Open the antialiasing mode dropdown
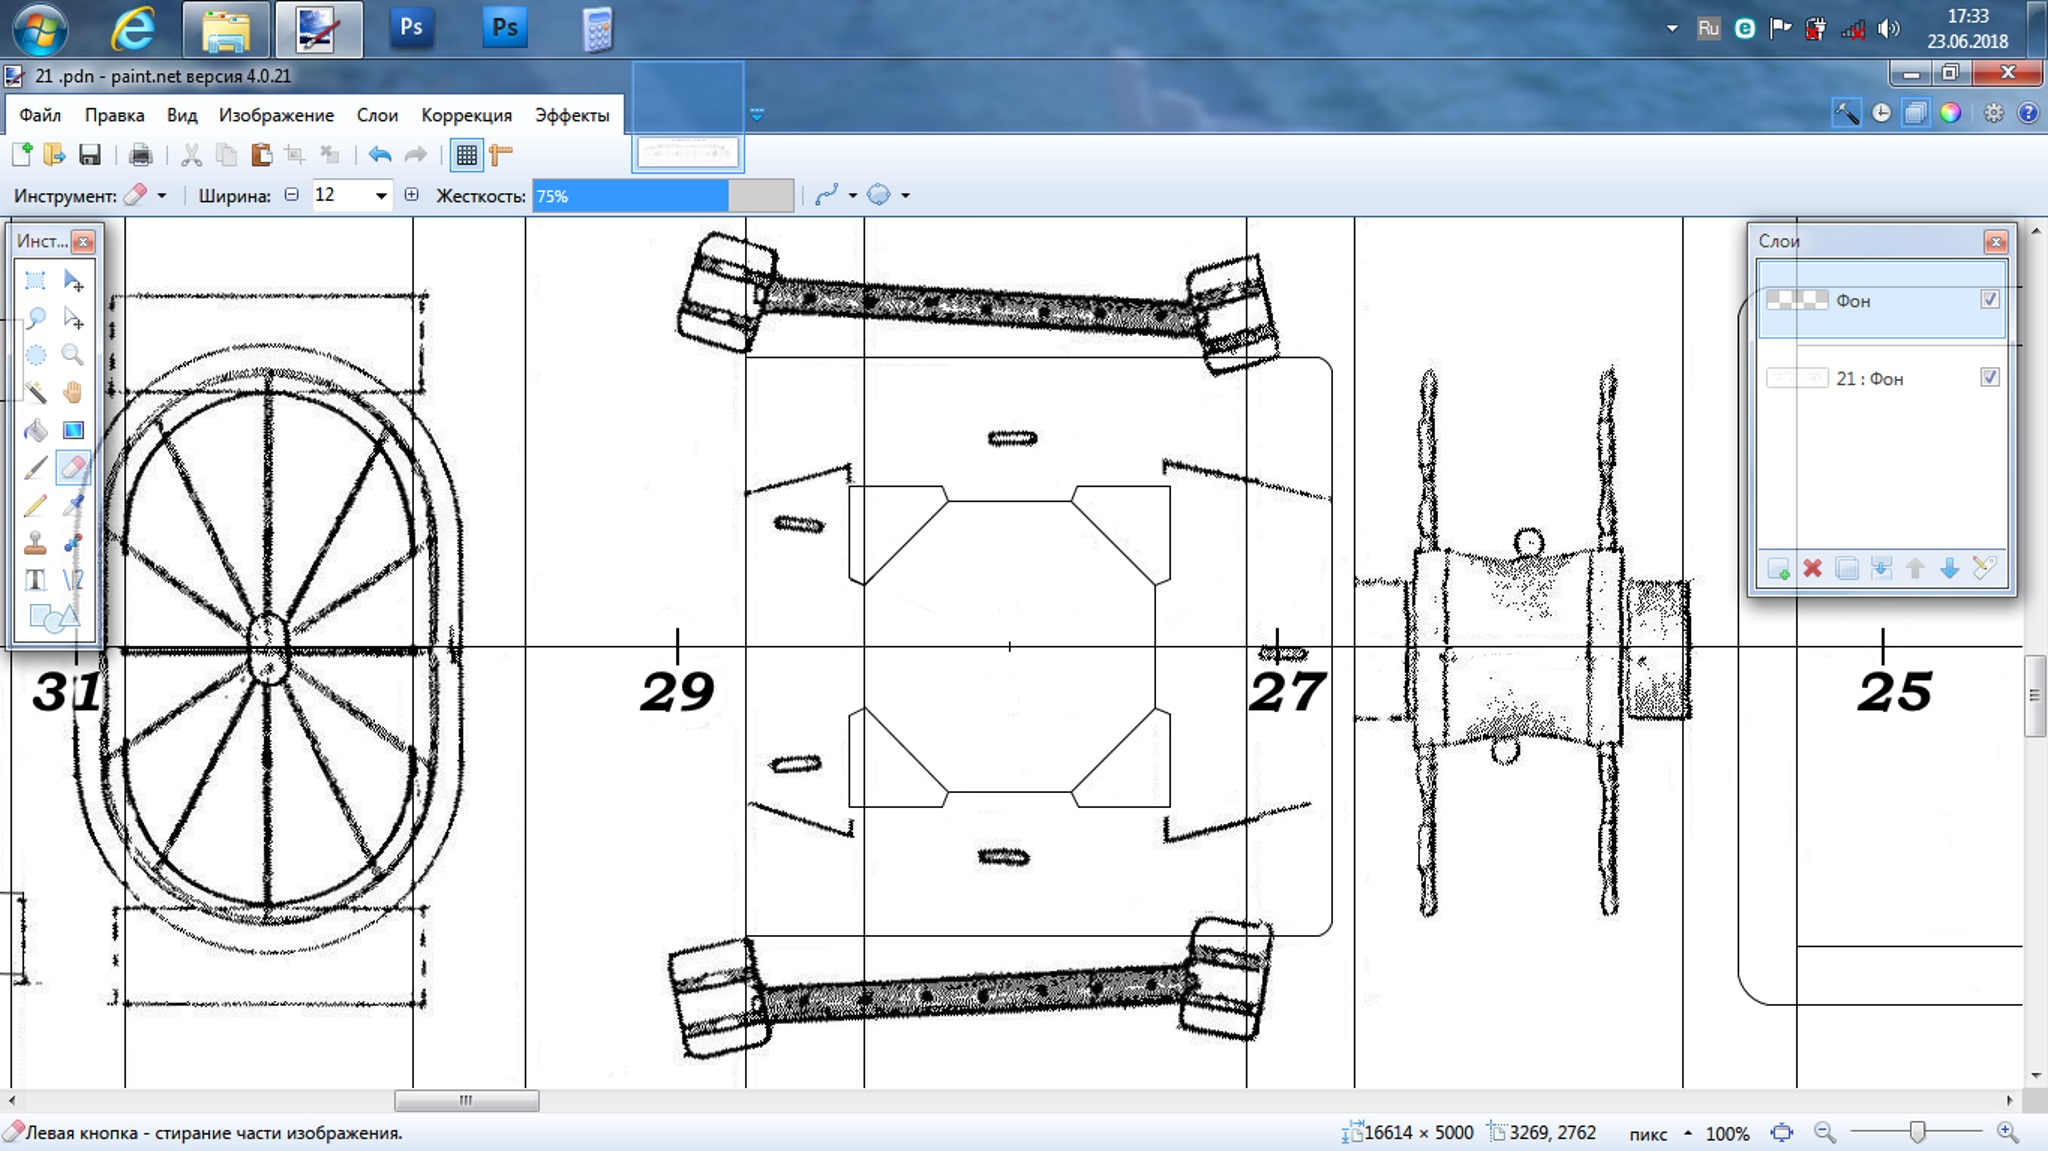2048x1151 pixels. (836, 195)
